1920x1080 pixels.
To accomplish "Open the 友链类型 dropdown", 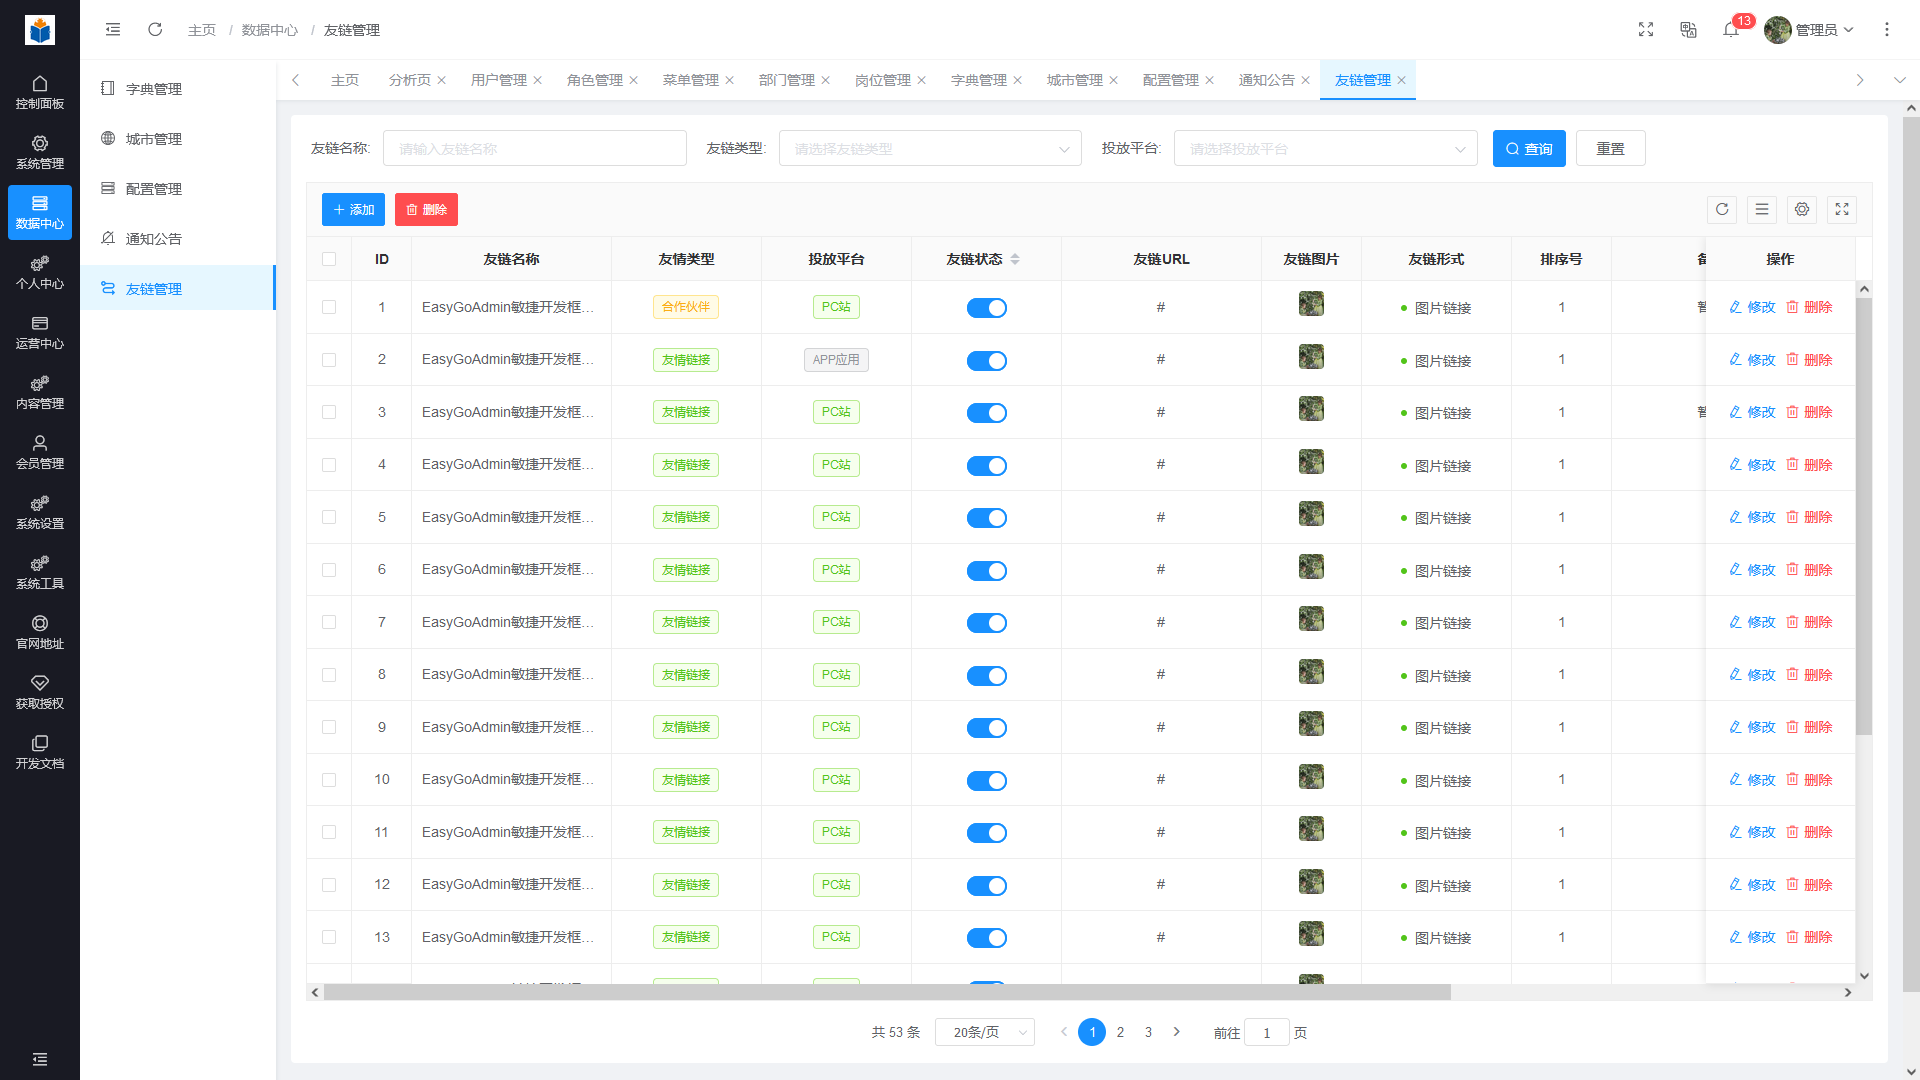I will [929, 149].
